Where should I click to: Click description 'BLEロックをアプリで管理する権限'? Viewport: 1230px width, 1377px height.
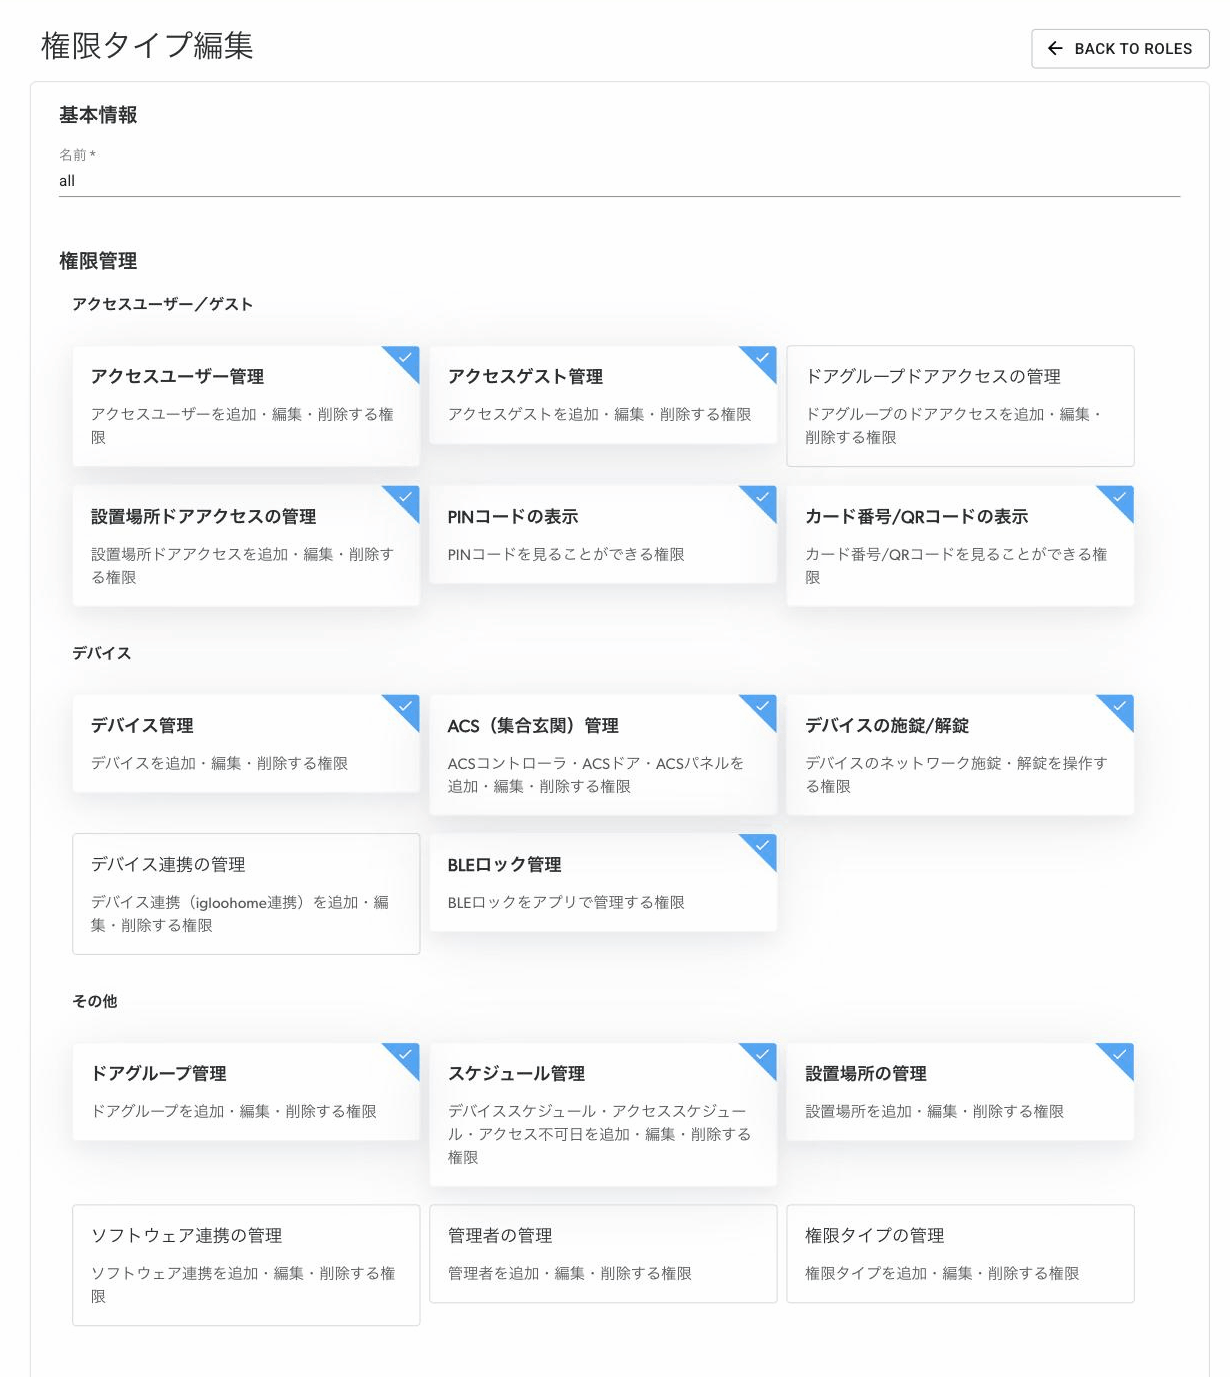coord(566,902)
